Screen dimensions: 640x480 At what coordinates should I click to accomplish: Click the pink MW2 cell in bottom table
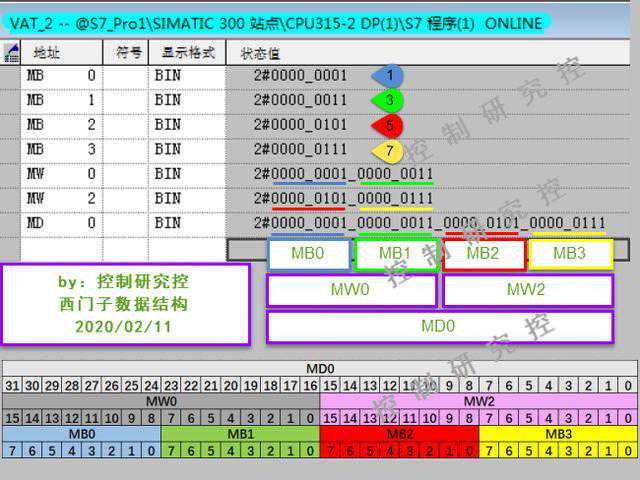click(478, 401)
